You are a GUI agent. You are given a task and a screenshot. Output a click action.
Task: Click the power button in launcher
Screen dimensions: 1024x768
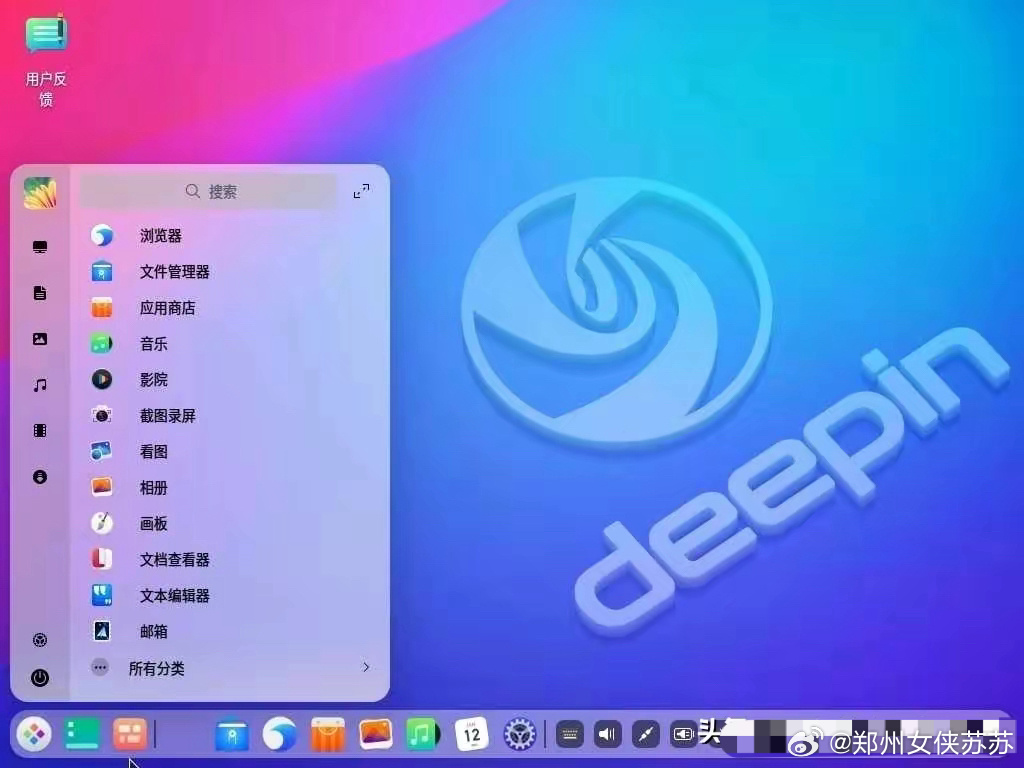click(x=40, y=677)
